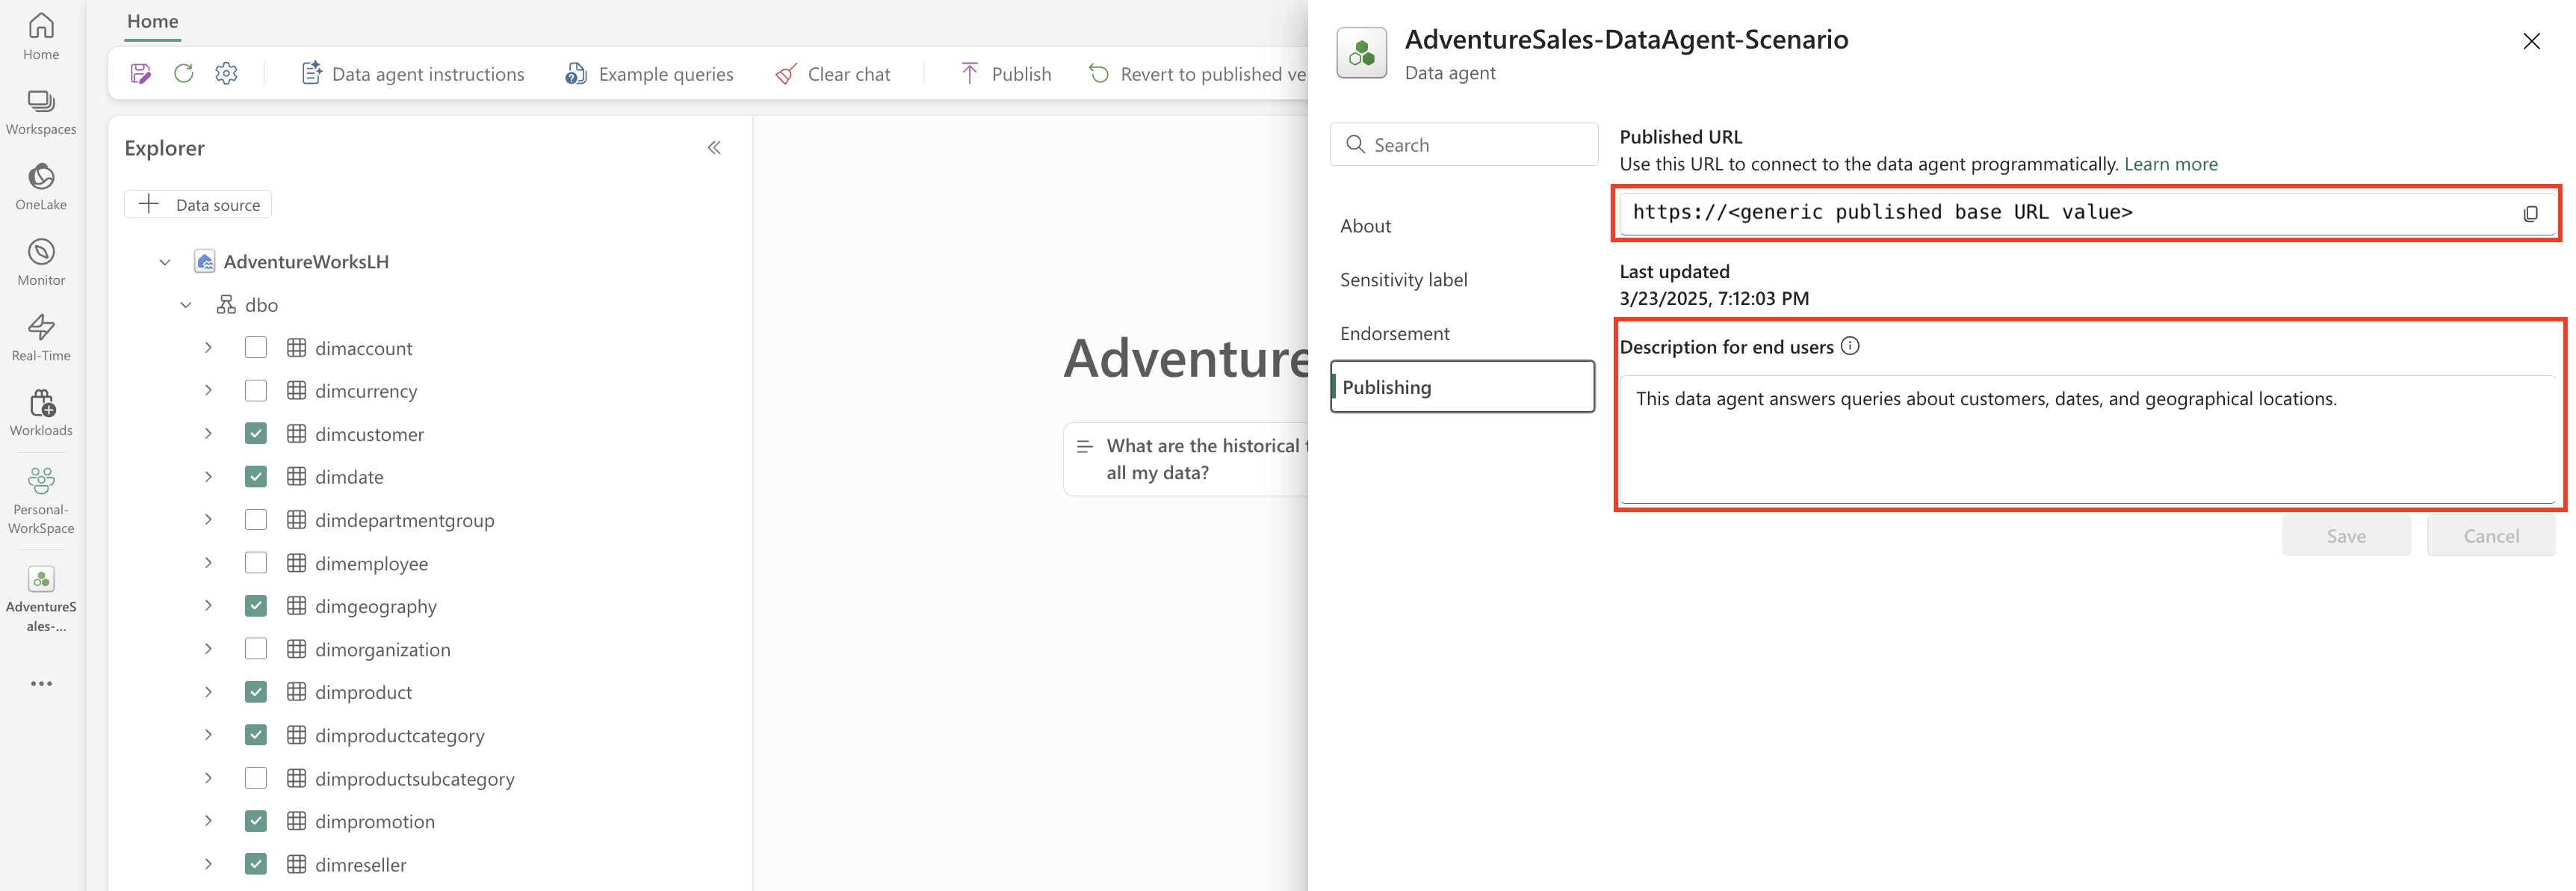The width and height of the screenshot is (2576, 891).
Task: Open the Learn more link
Action: pos(2170,164)
